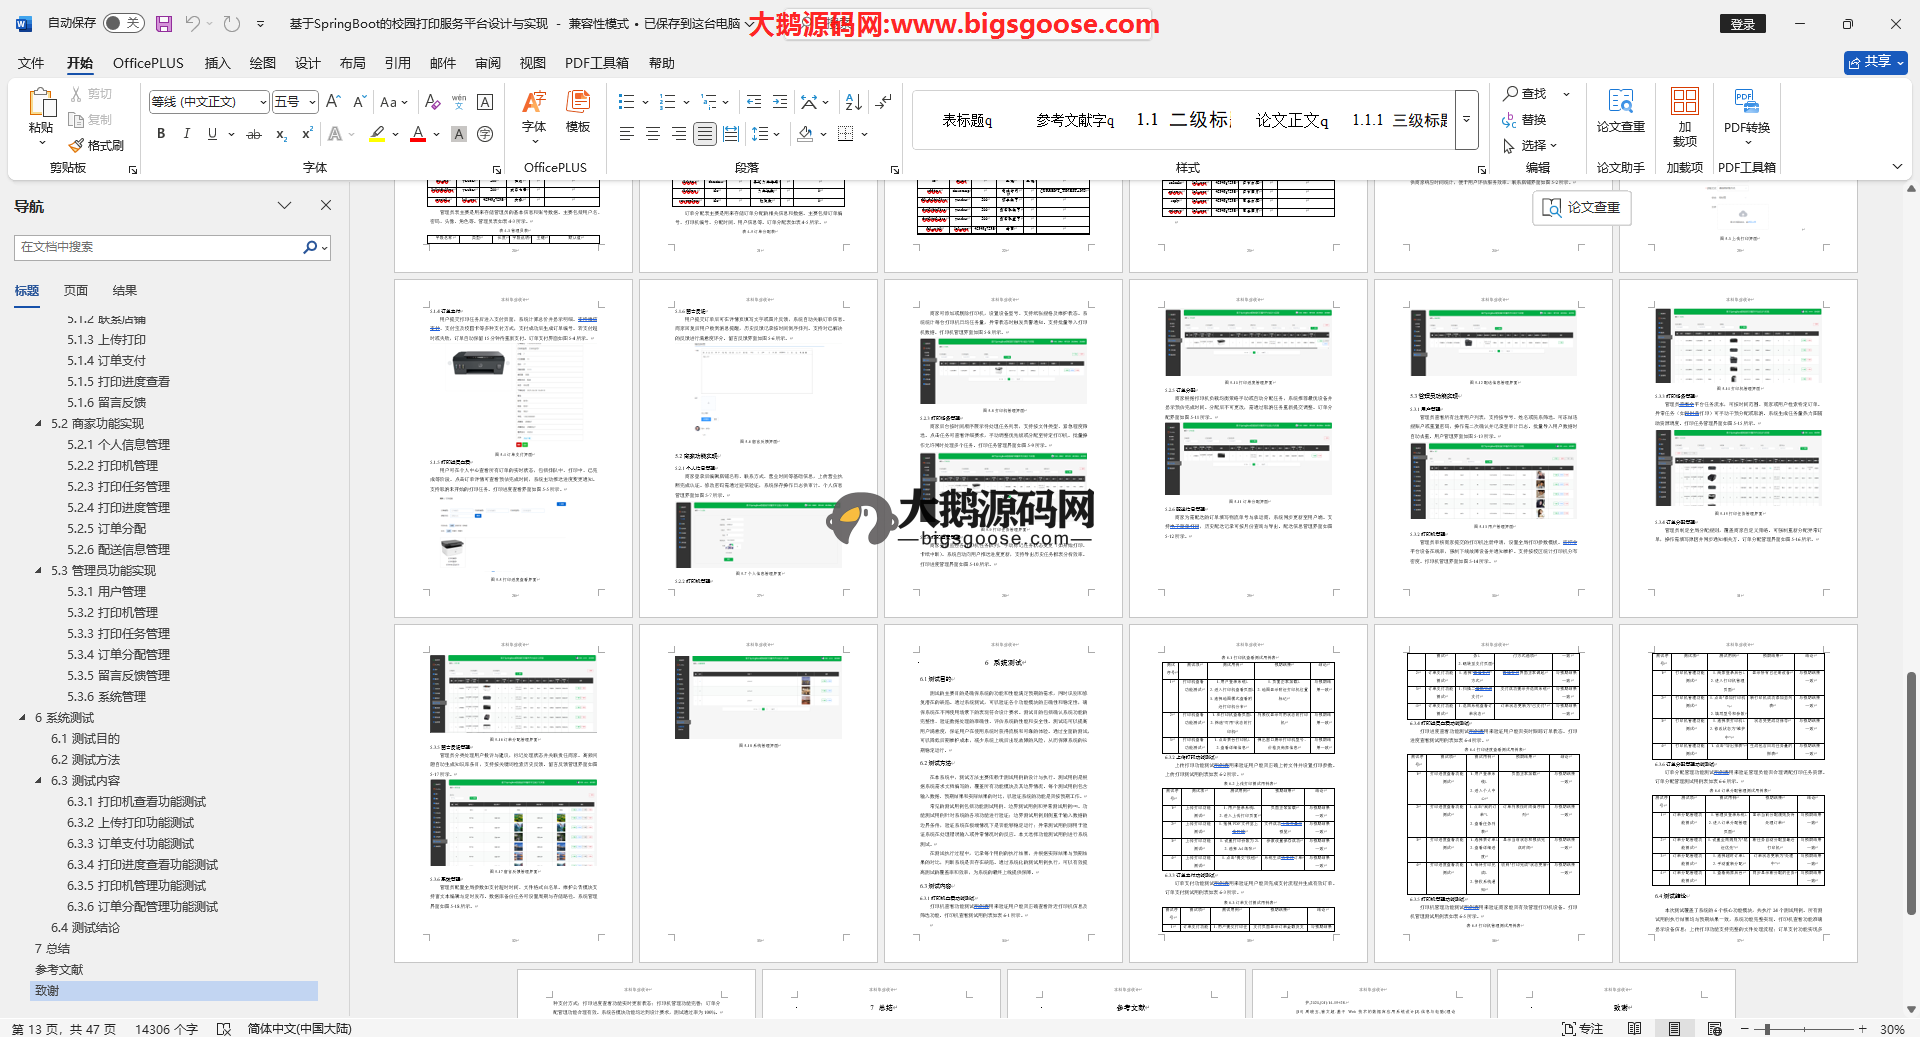1920x1037 pixels.
Task: Expand the styles gallery more arrow
Action: pos(1466,119)
